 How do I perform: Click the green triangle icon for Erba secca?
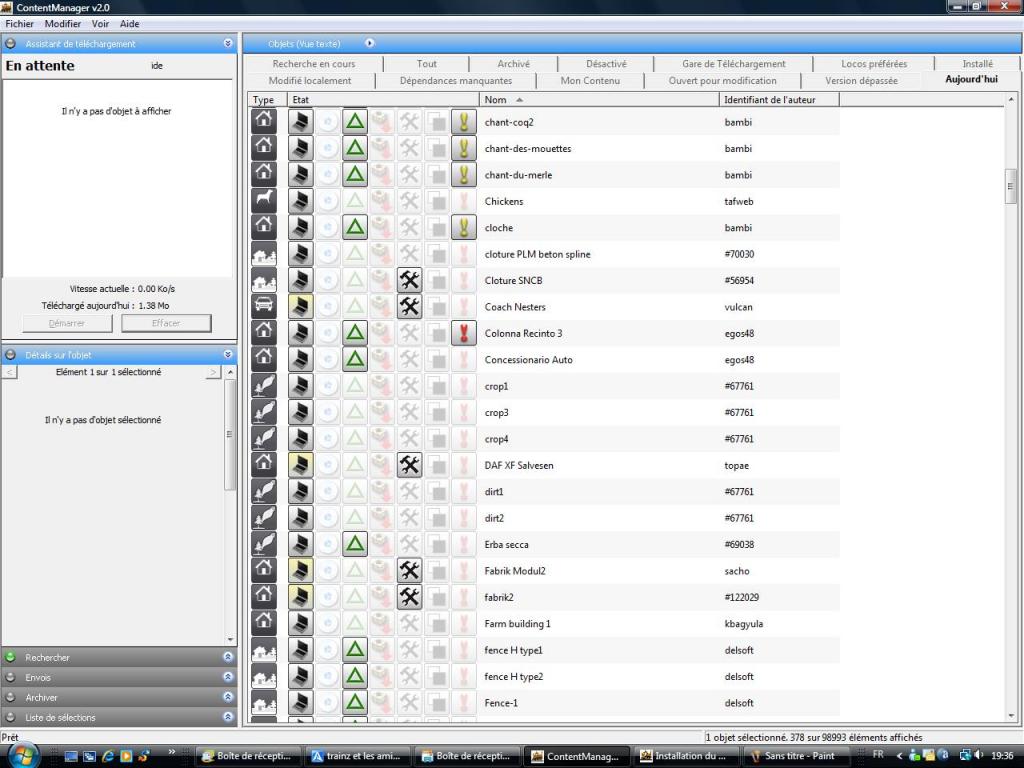(355, 544)
